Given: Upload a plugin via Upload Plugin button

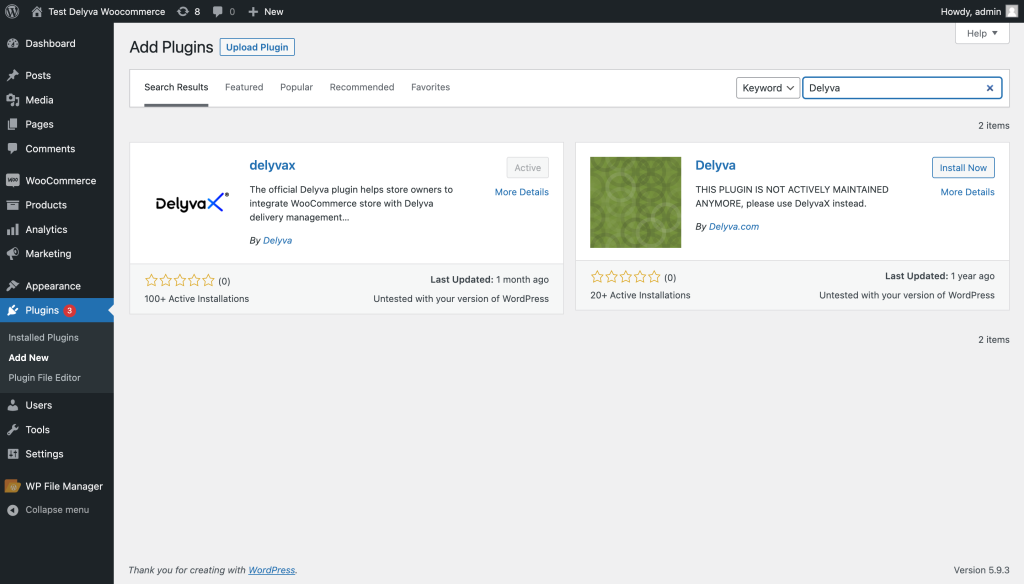Looking at the screenshot, I should coord(257,47).
